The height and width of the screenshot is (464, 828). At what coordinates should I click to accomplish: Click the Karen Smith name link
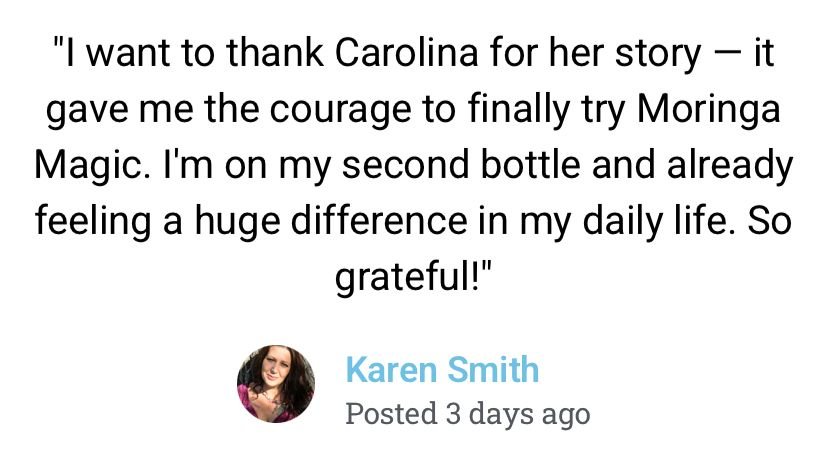click(442, 369)
